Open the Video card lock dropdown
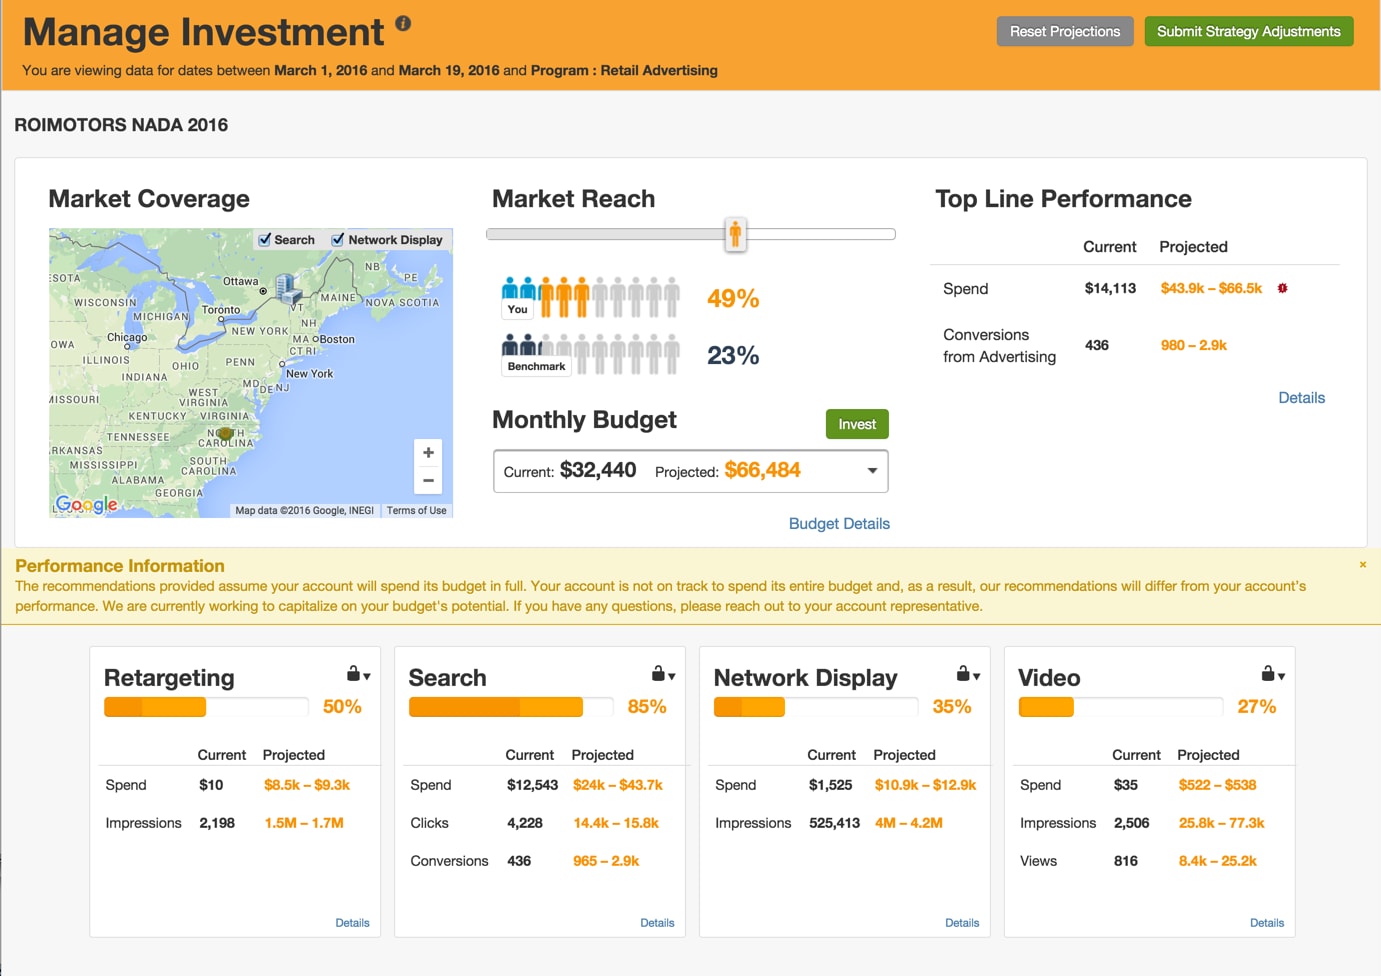This screenshot has width=1381, height=976. coord(1273,675)
